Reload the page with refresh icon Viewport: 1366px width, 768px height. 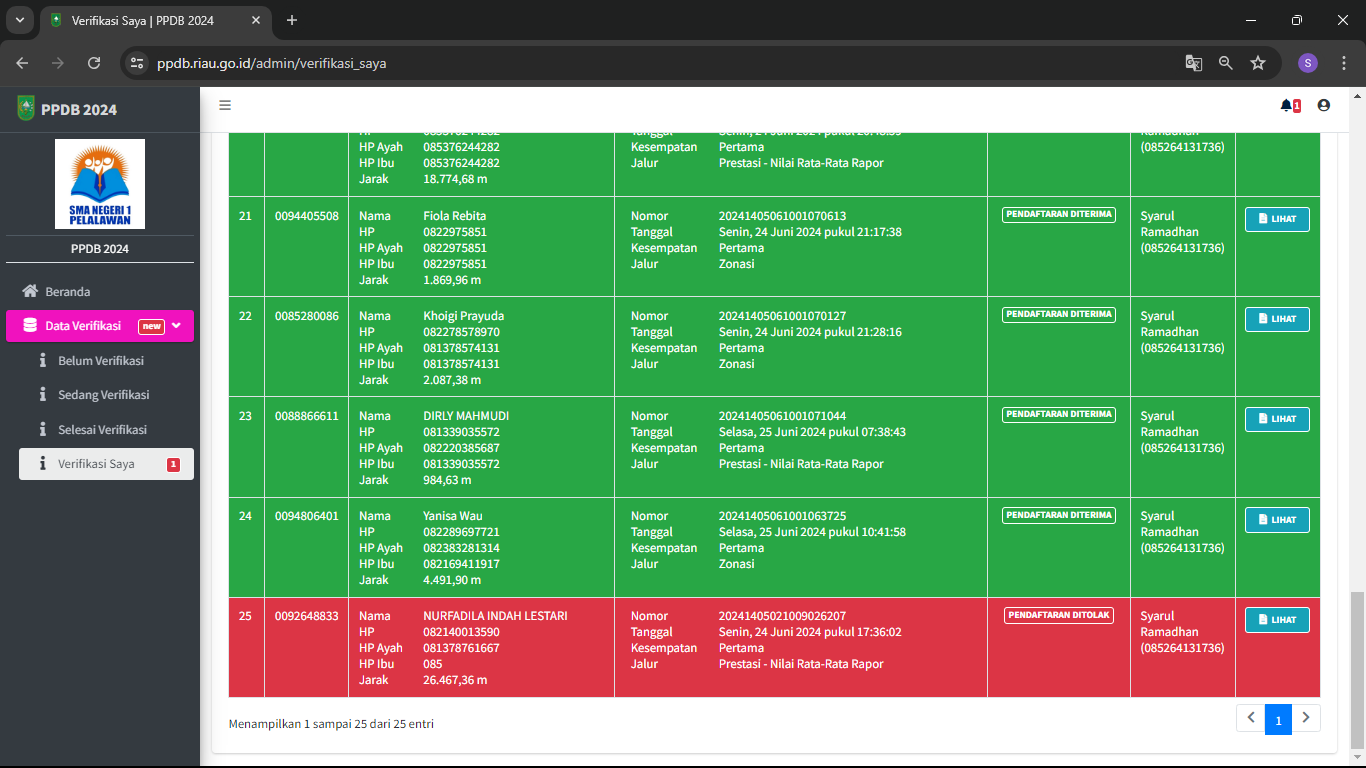(94, 63)
